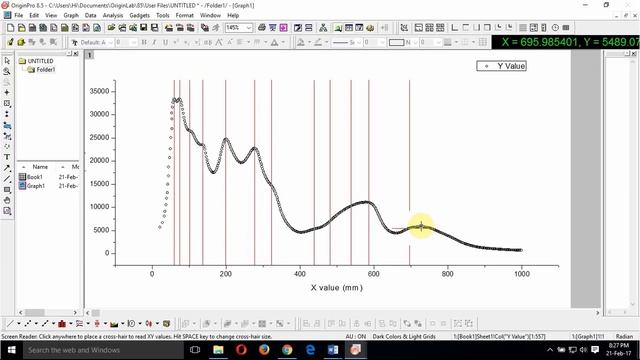
Task: Click the Project Explorer horizontal scrollbar
Action: coord(48,312)
